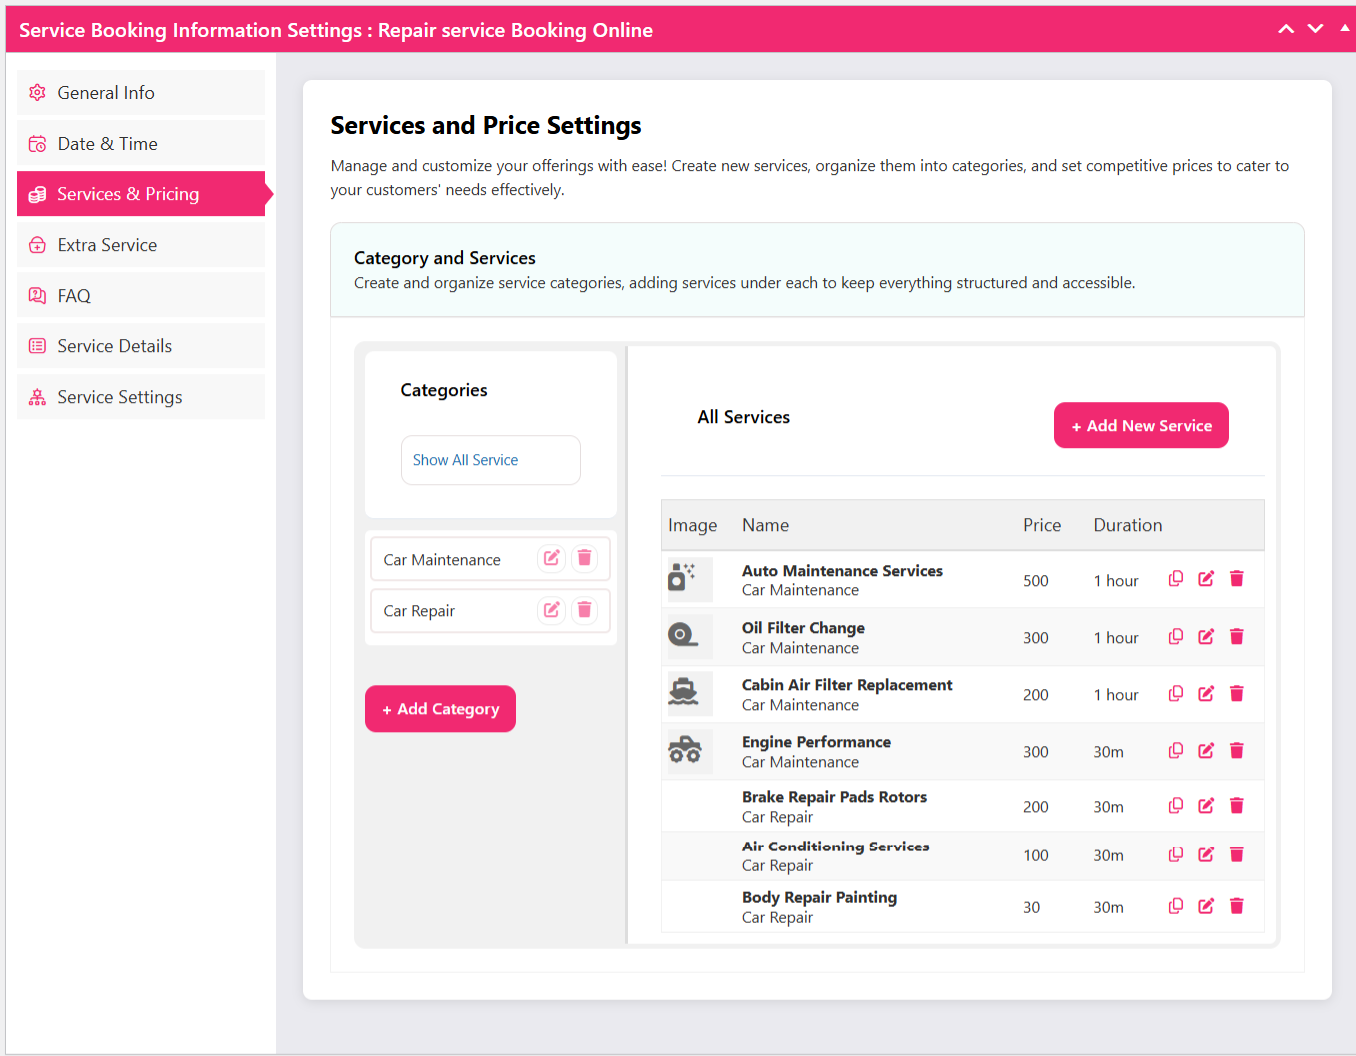Screen dimensions: 1356x1056
Task: Delete the Body Repair Painting service
Action: pyautogui.click(x=1237, y=906)
